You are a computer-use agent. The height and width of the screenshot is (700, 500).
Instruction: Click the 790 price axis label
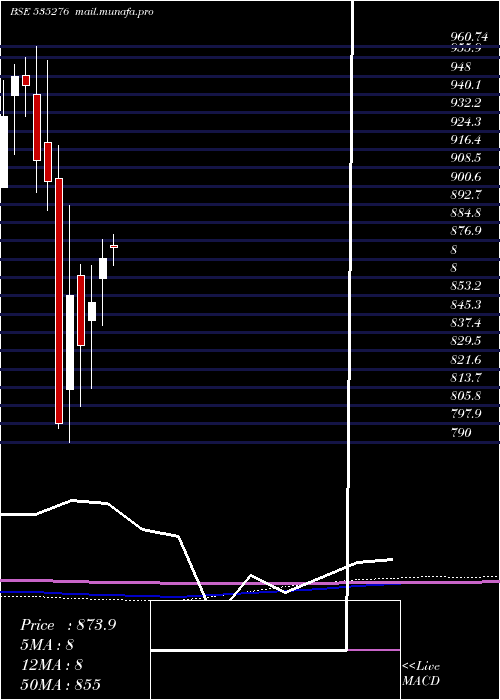[x=461, y=433]
